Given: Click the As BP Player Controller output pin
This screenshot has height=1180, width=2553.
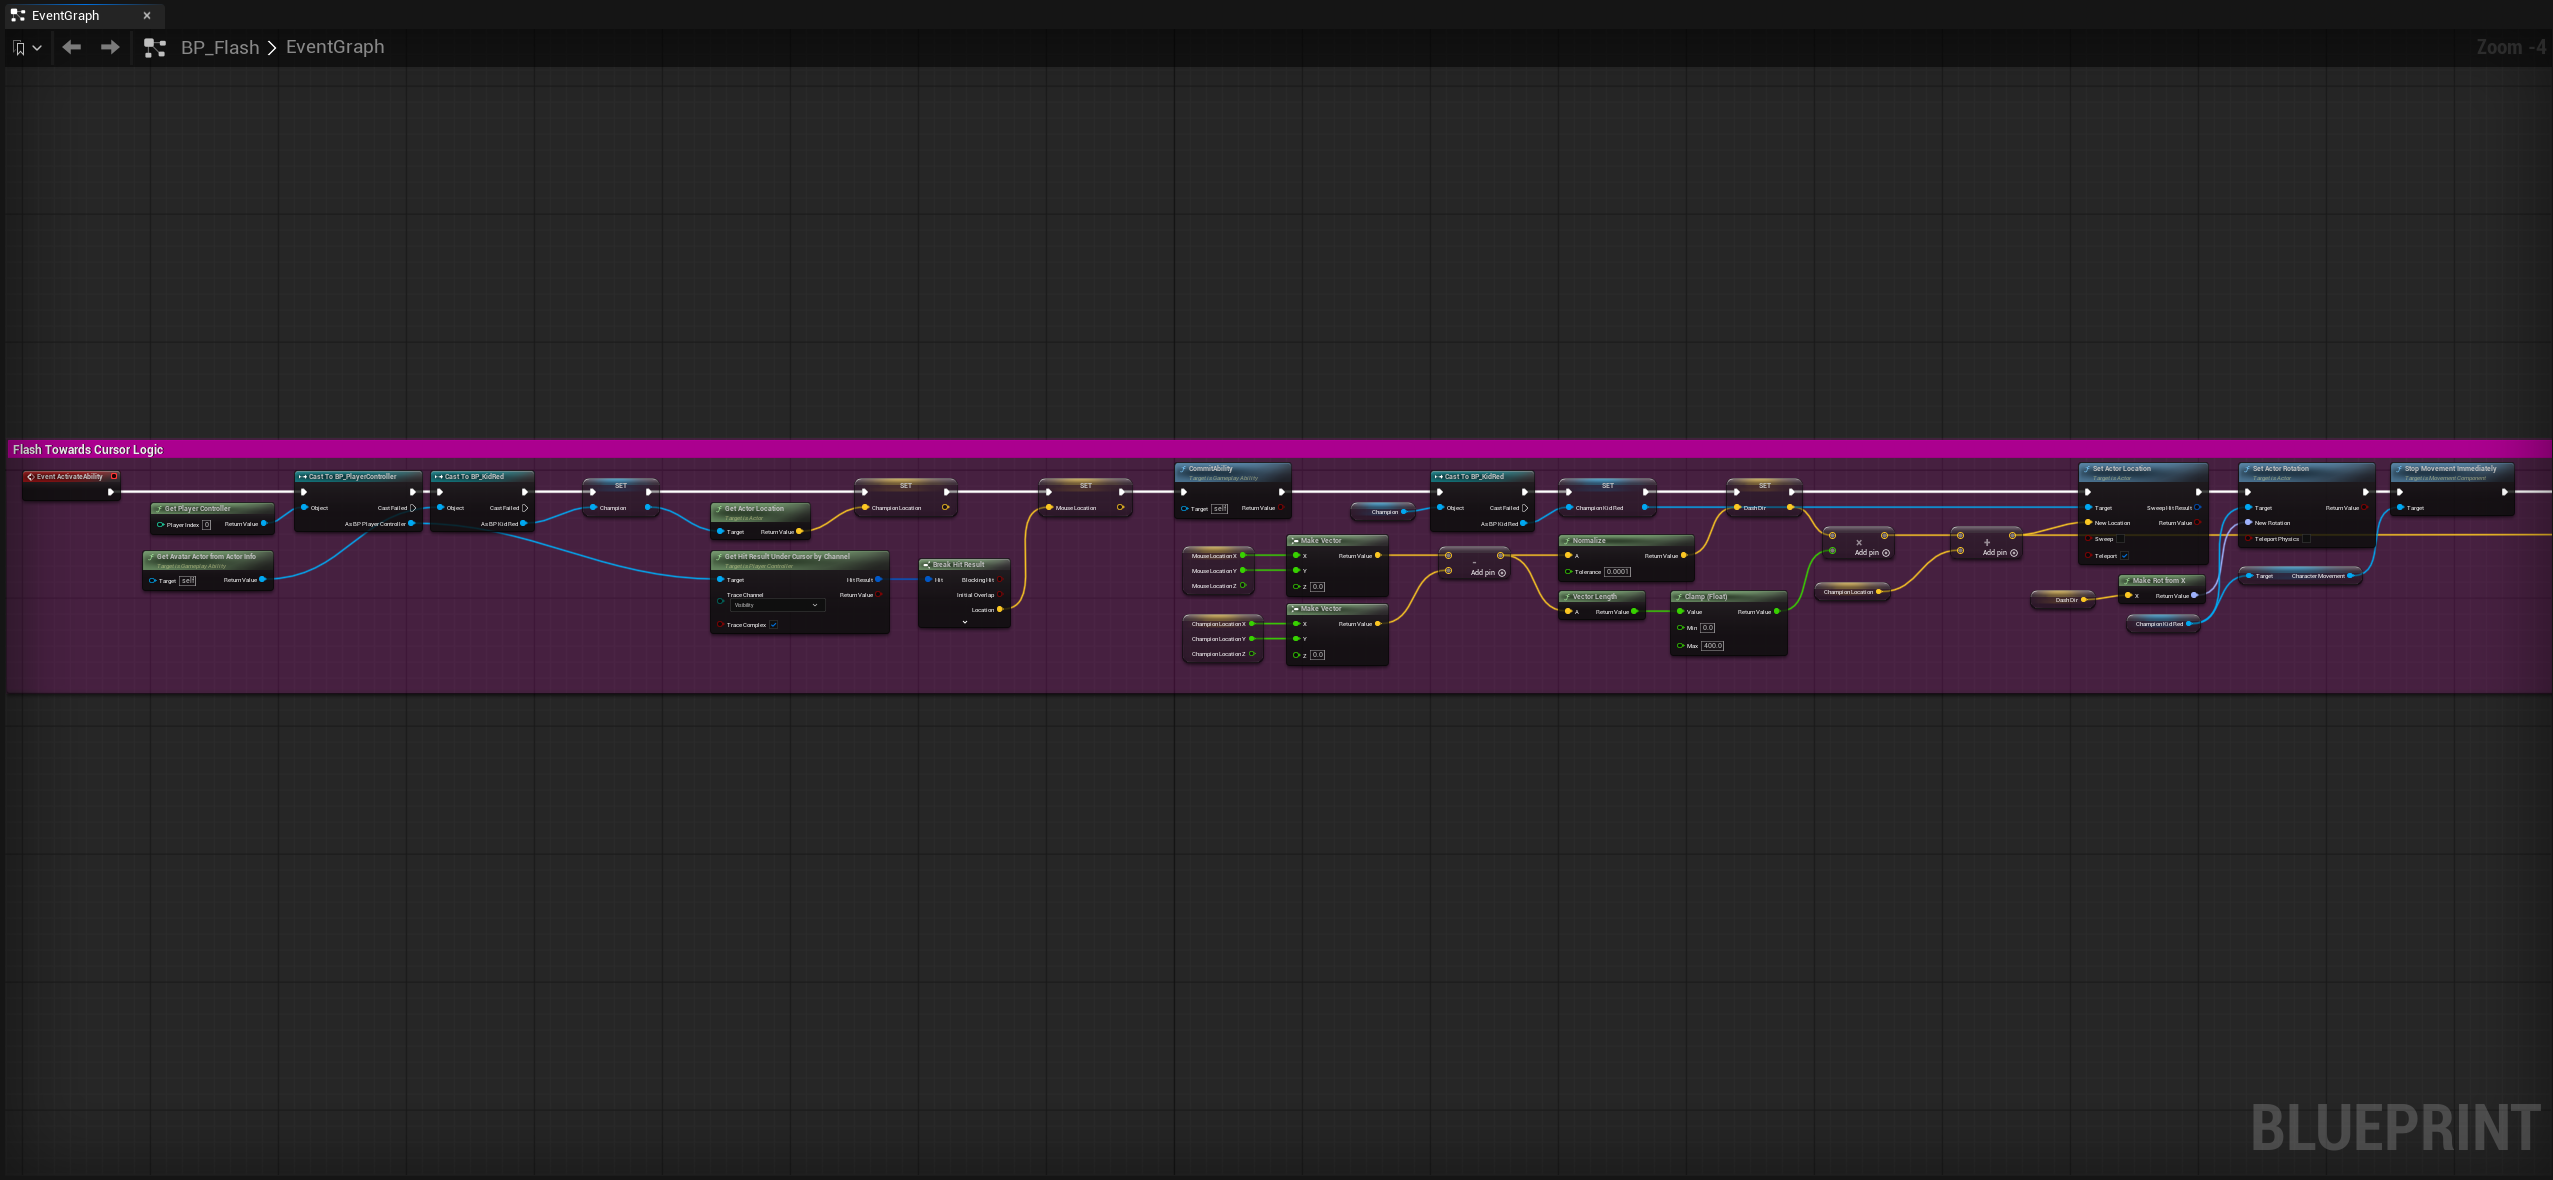Looking at the screenshot, I should (x=412, y=523).
